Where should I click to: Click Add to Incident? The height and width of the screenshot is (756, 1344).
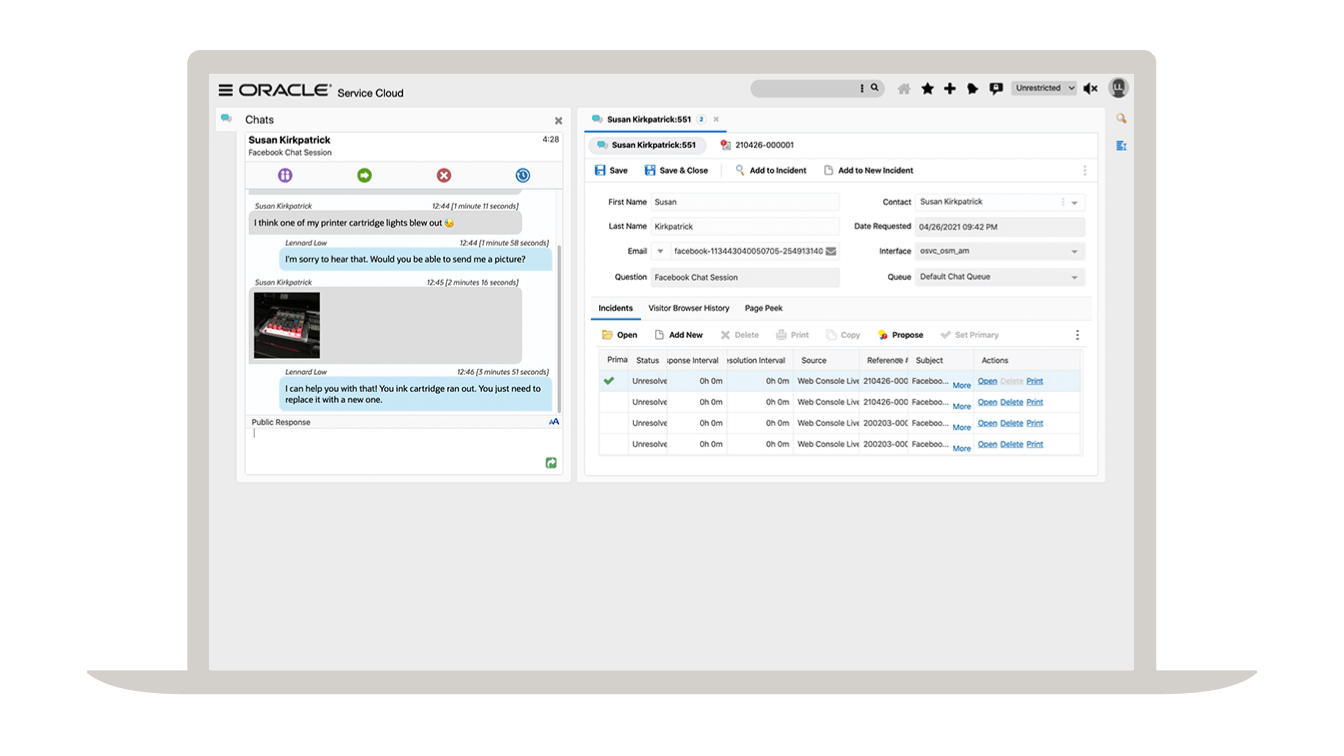(x=771, y=171)
